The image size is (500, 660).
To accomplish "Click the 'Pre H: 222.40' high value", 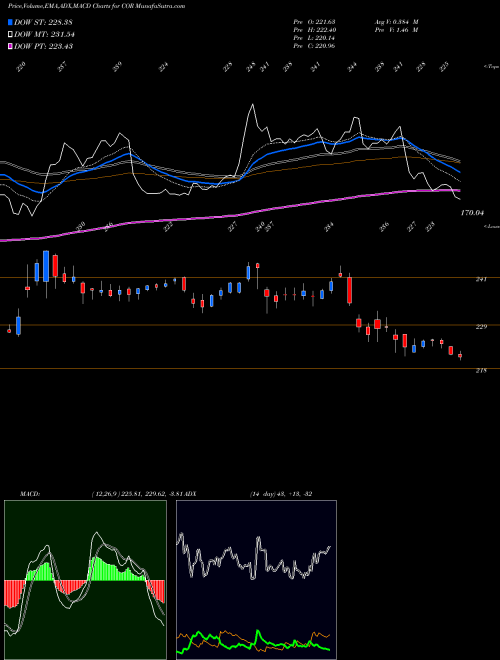I will point(314,30).
